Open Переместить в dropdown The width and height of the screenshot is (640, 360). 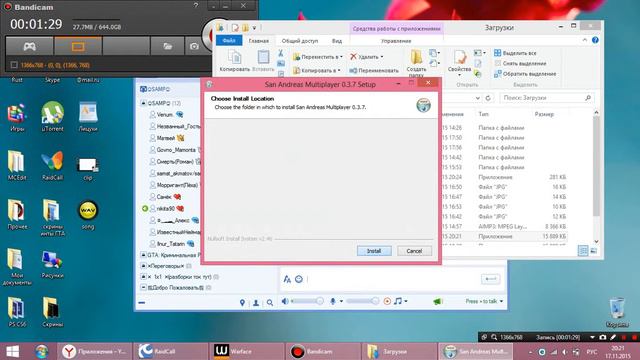318,57
